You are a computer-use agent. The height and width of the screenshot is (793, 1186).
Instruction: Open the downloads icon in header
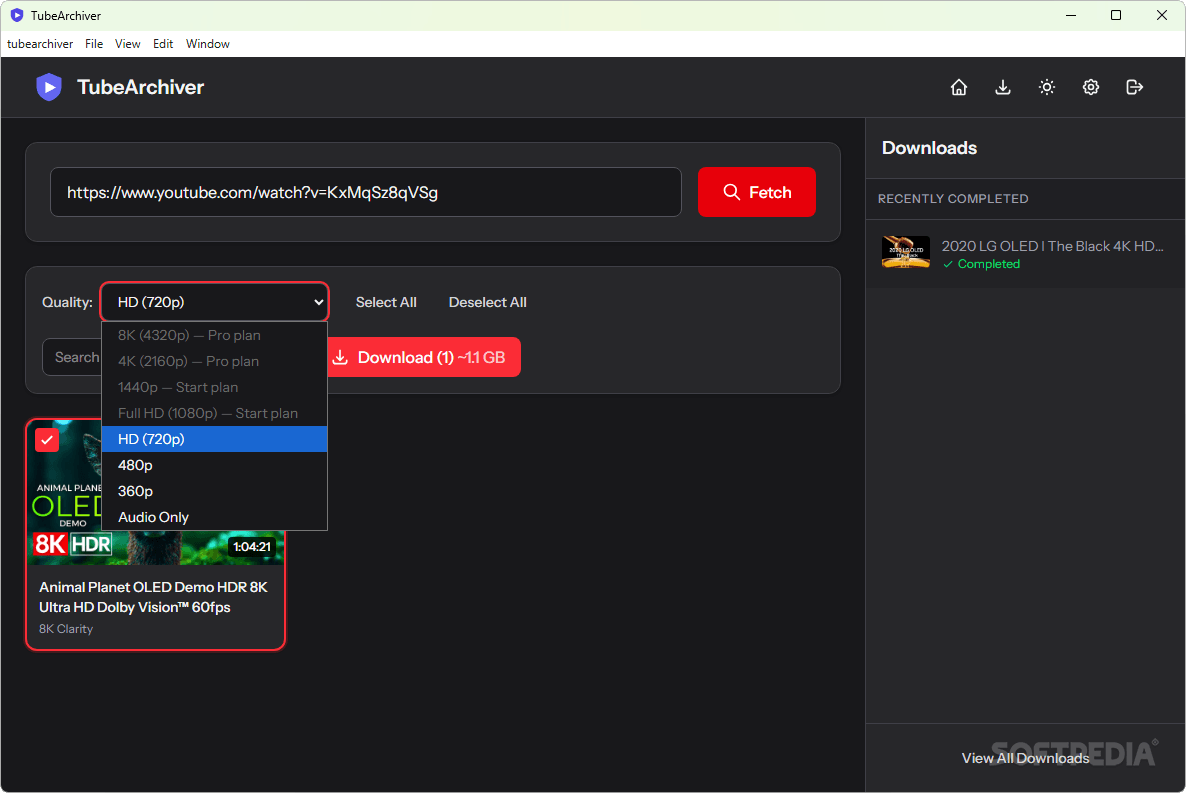click(x=1002, y=87)
